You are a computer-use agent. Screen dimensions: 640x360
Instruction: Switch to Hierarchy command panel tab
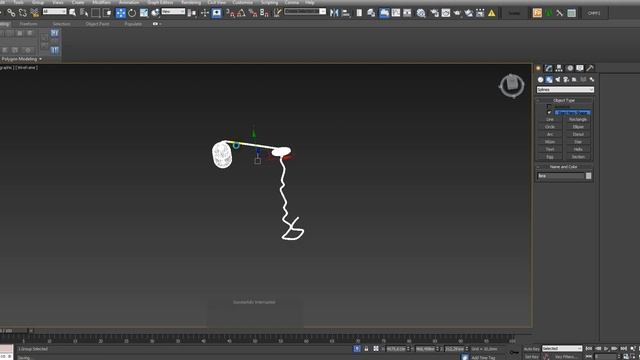coord(559,68)
